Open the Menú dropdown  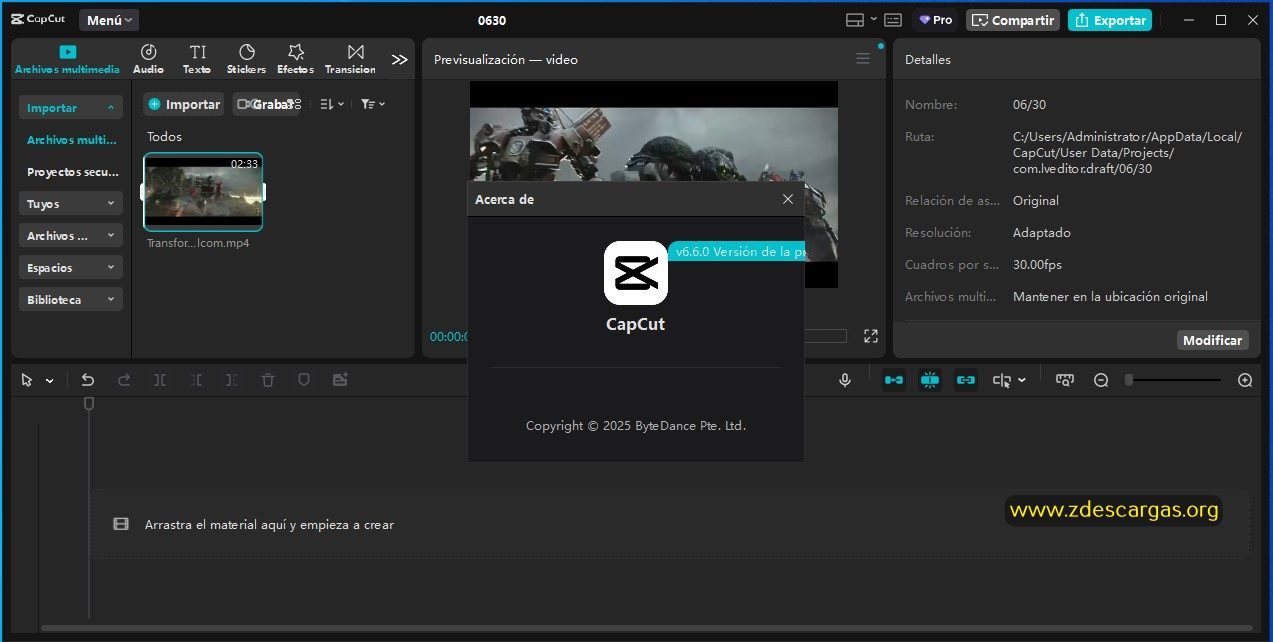pyautogui.click(x=109, y=20)
